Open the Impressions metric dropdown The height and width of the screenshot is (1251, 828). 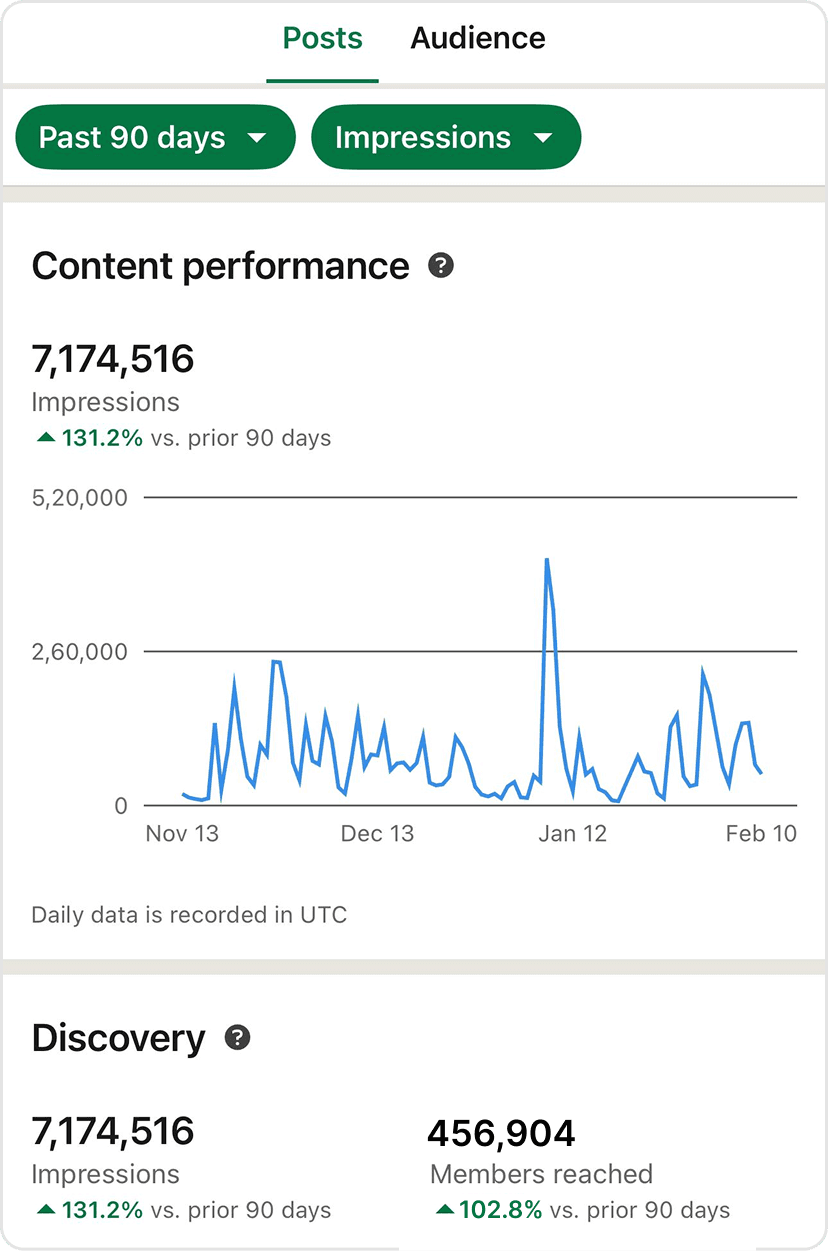point(445,138)
